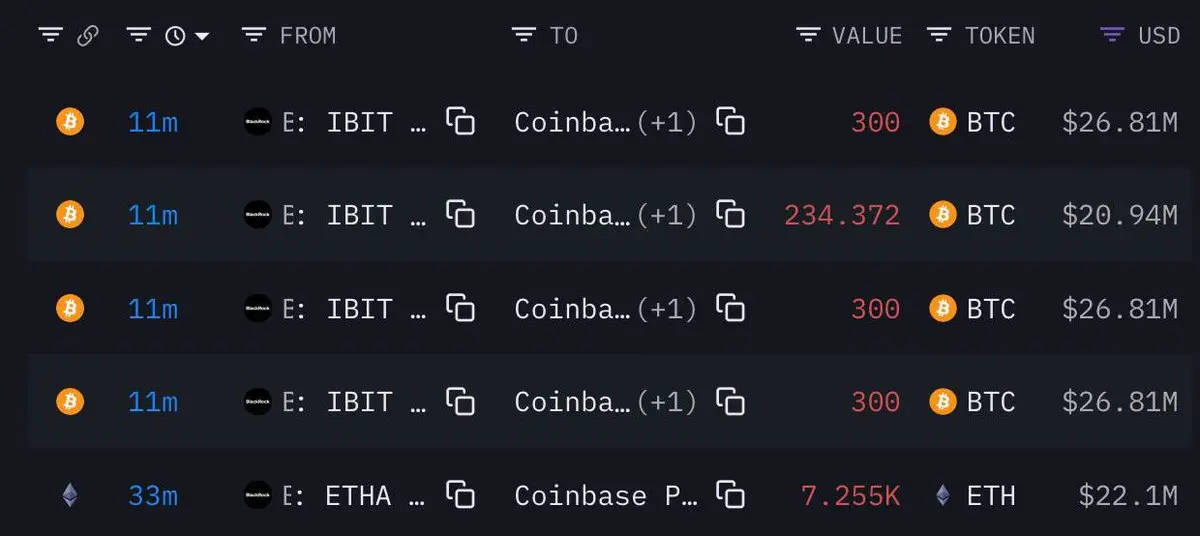Copy Coinbase Prime recipient address in ETH row

point(731,494)
